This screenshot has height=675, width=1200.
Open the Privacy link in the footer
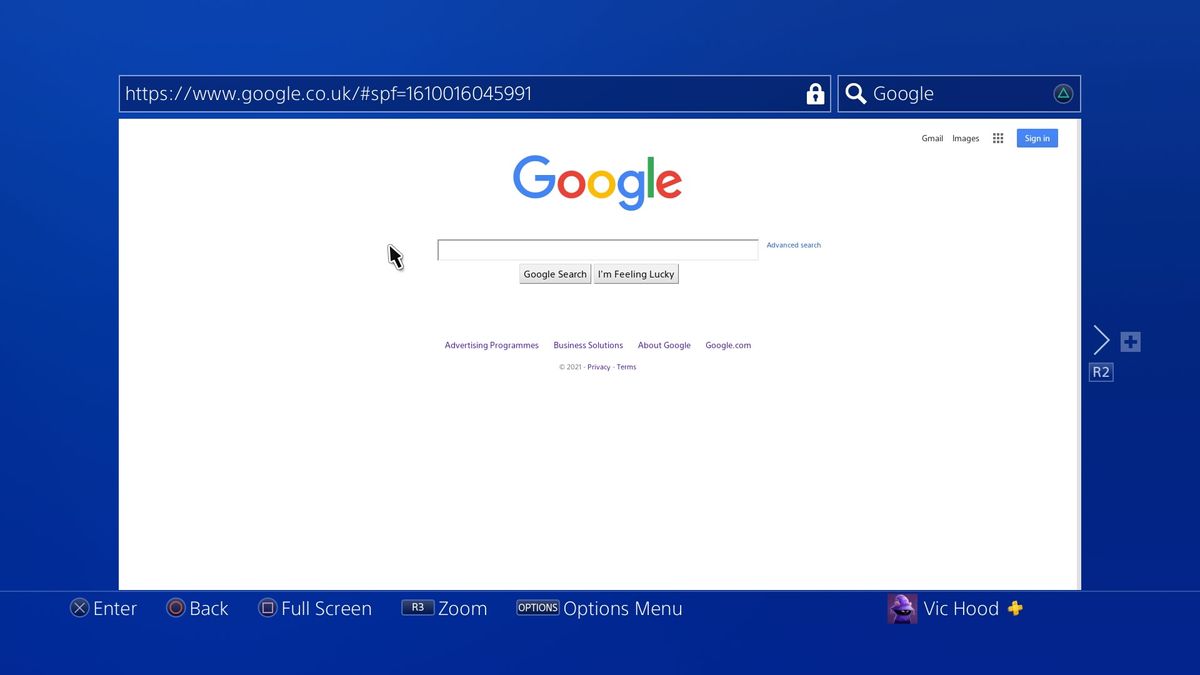[x=598, y=366]
